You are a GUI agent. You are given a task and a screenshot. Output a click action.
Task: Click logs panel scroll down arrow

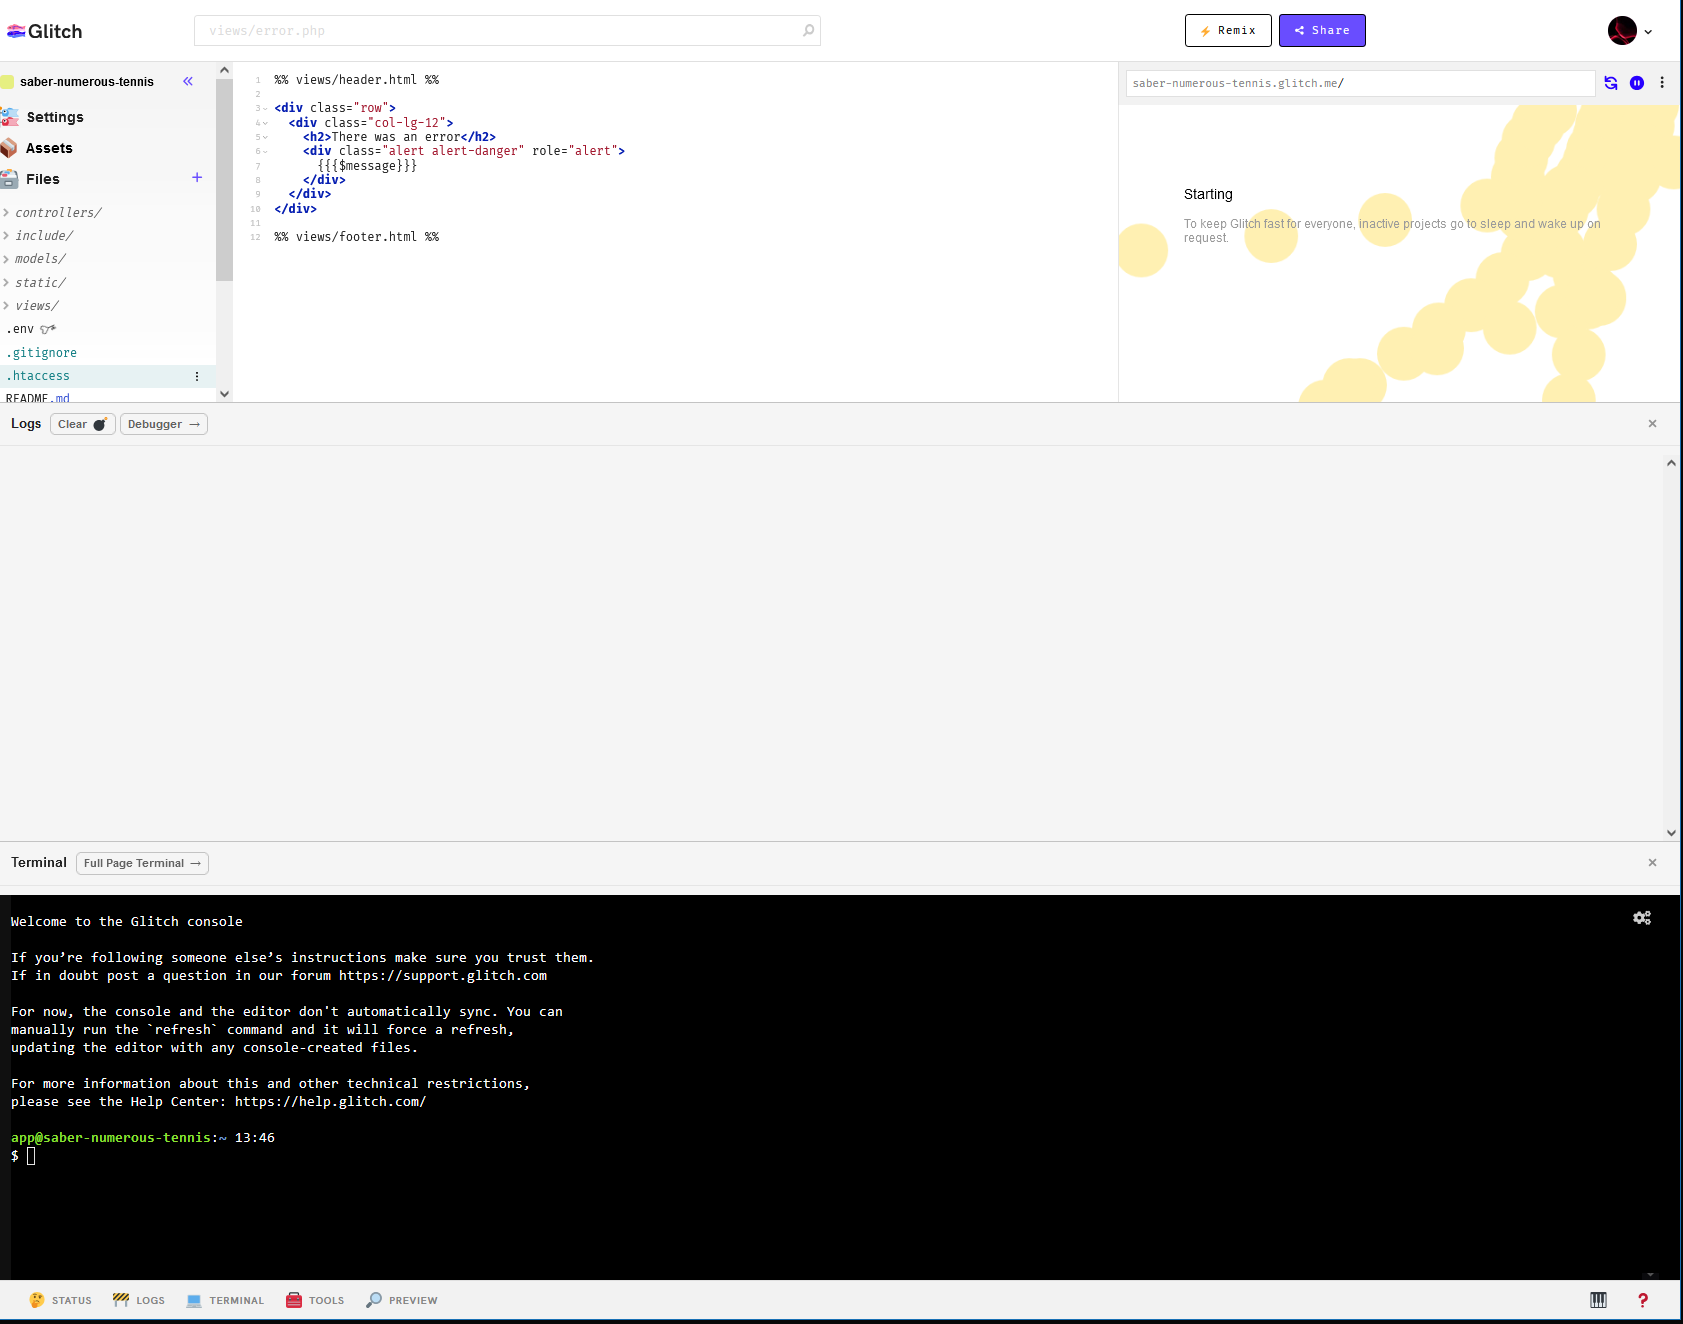(x=1671, y=833)
